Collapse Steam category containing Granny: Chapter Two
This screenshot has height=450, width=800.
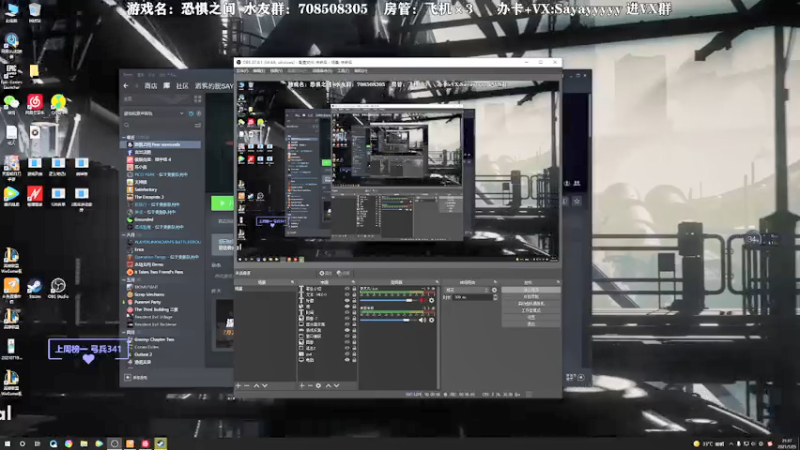coord(124,332)
